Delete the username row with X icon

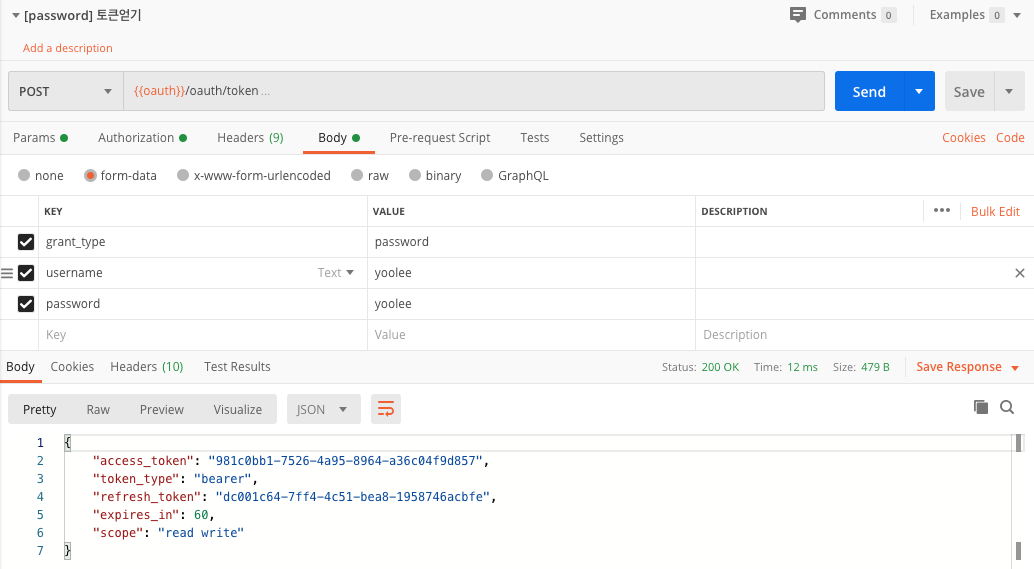pyautogui.click(x=1019, y=273)
